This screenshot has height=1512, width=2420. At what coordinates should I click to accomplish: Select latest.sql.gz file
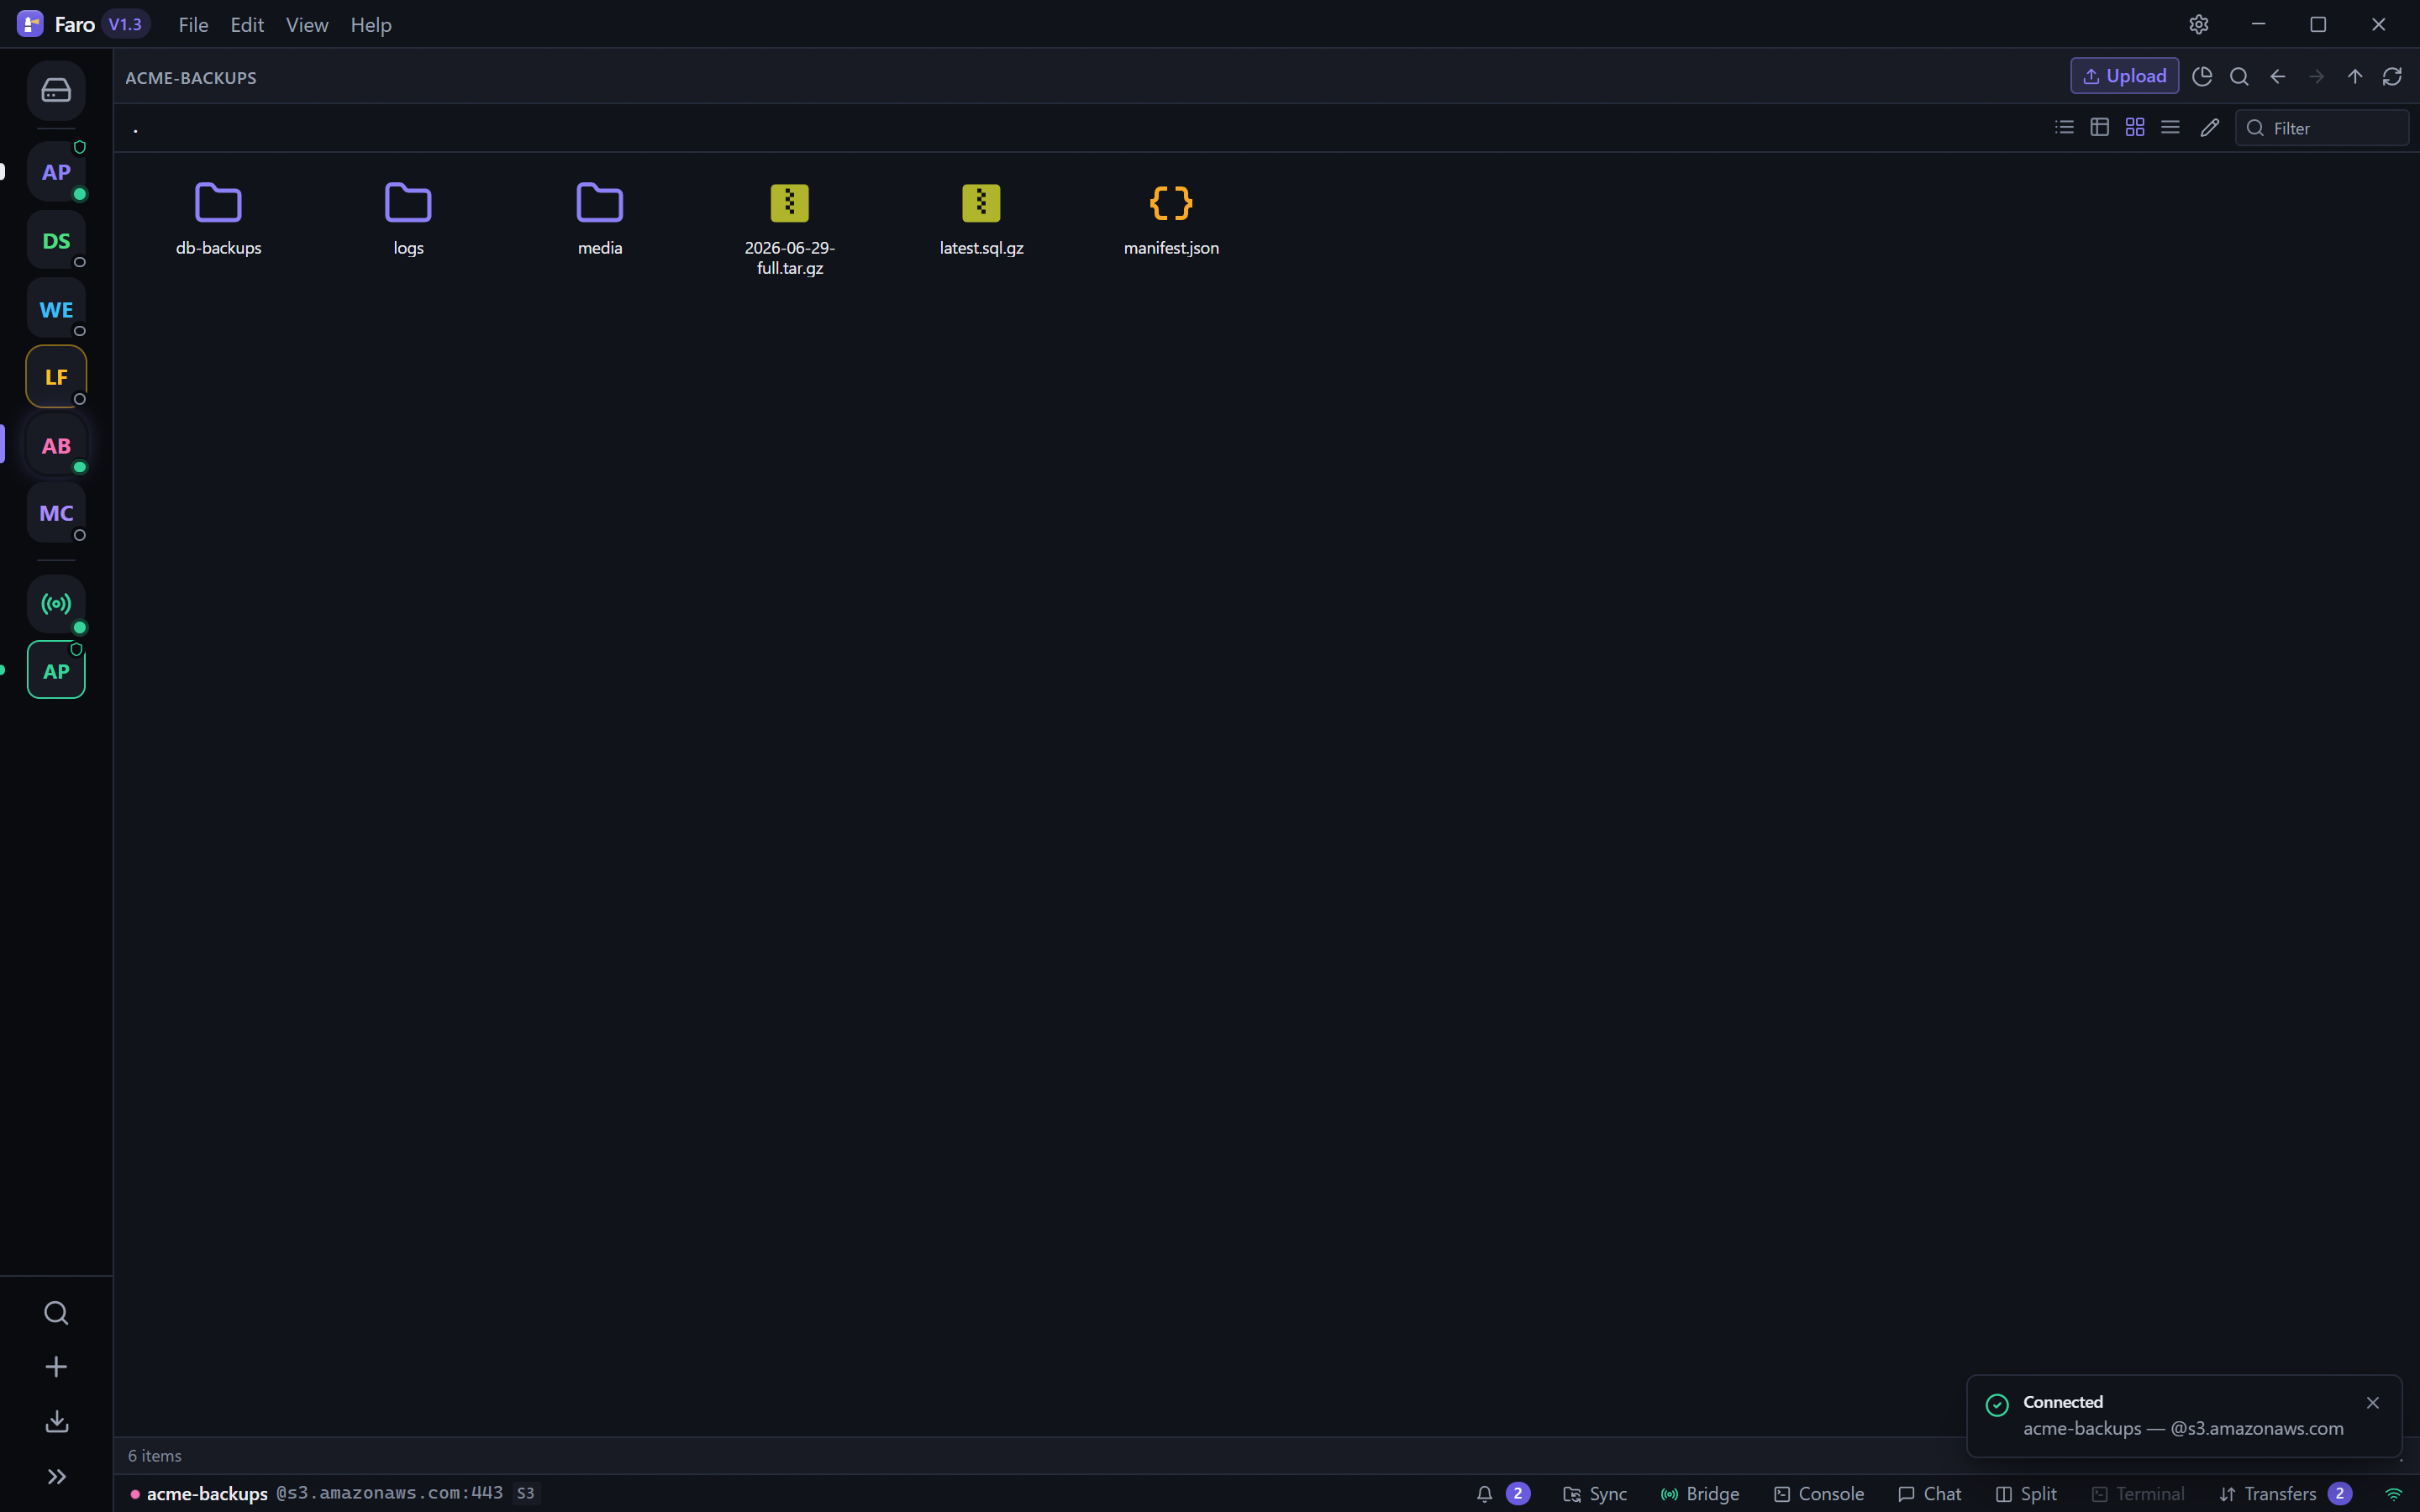(981, 220)
